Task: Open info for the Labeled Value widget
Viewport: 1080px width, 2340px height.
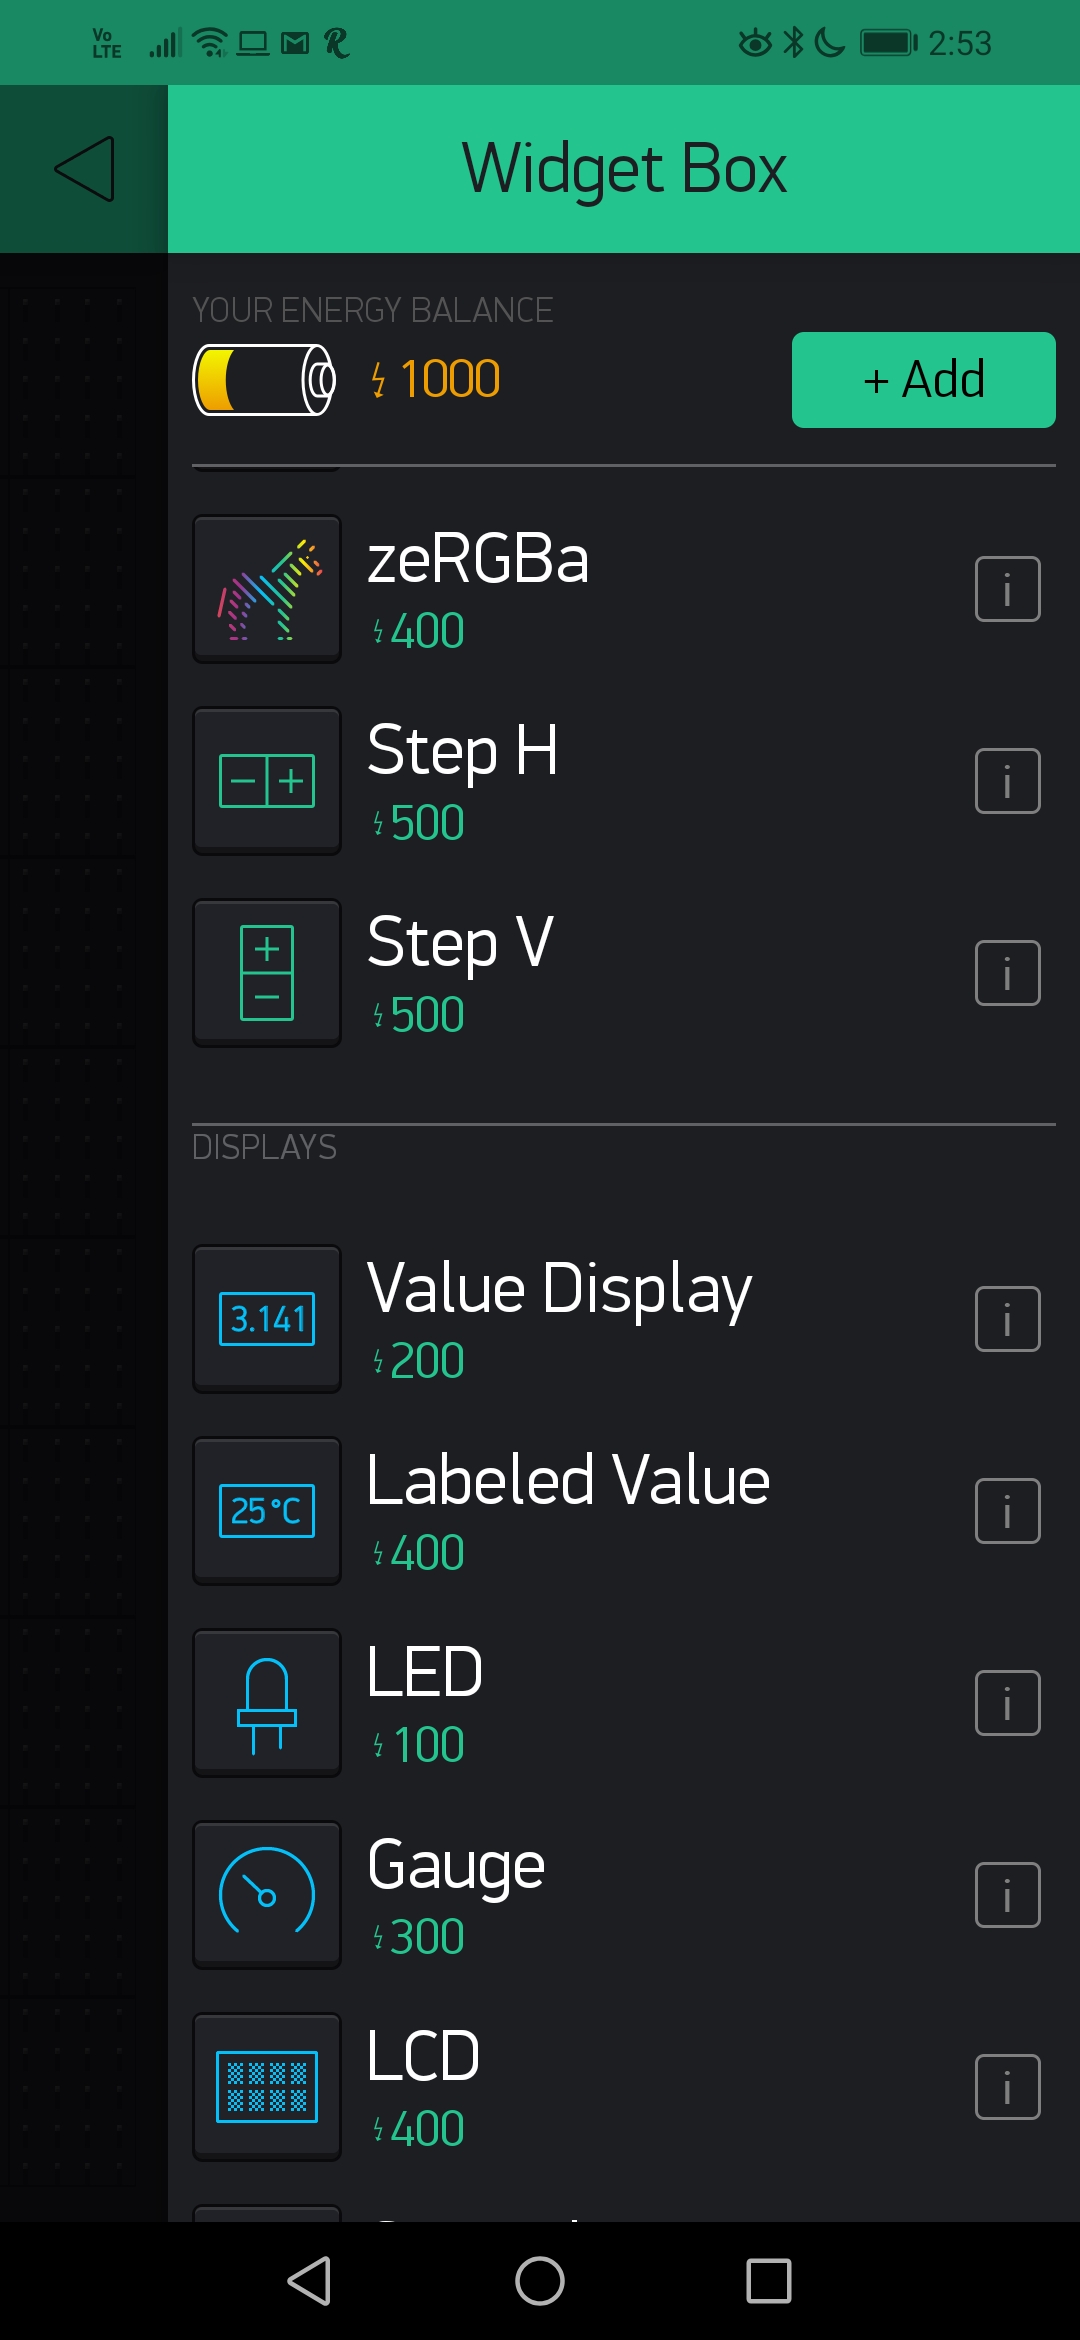Action: click(1007, 1510)
